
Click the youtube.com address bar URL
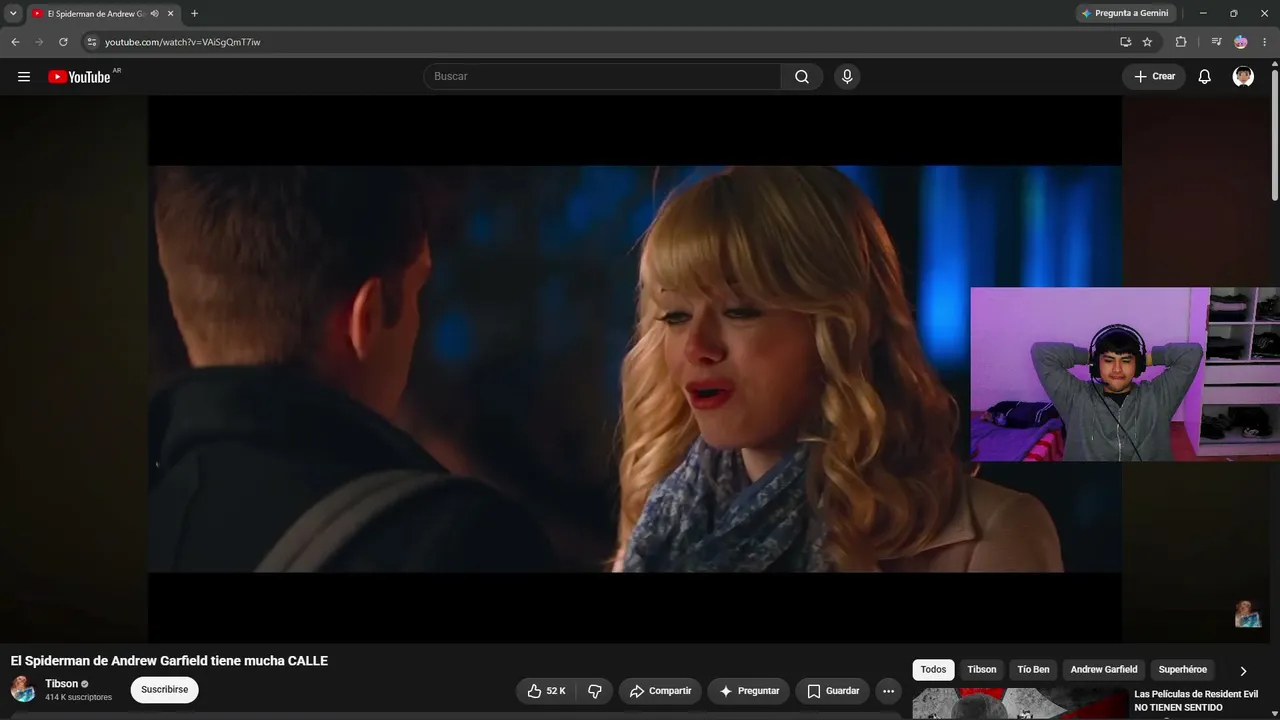(x=183, y=42)
